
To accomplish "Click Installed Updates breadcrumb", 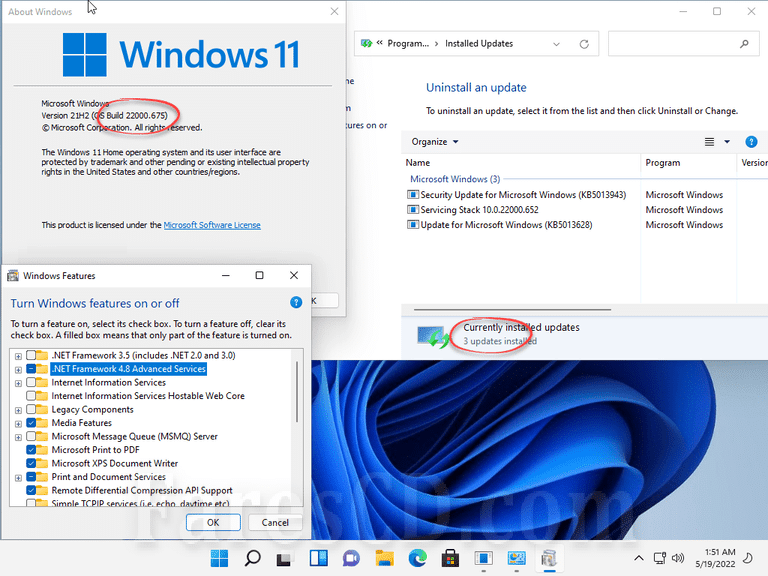I will coord(479,44).
